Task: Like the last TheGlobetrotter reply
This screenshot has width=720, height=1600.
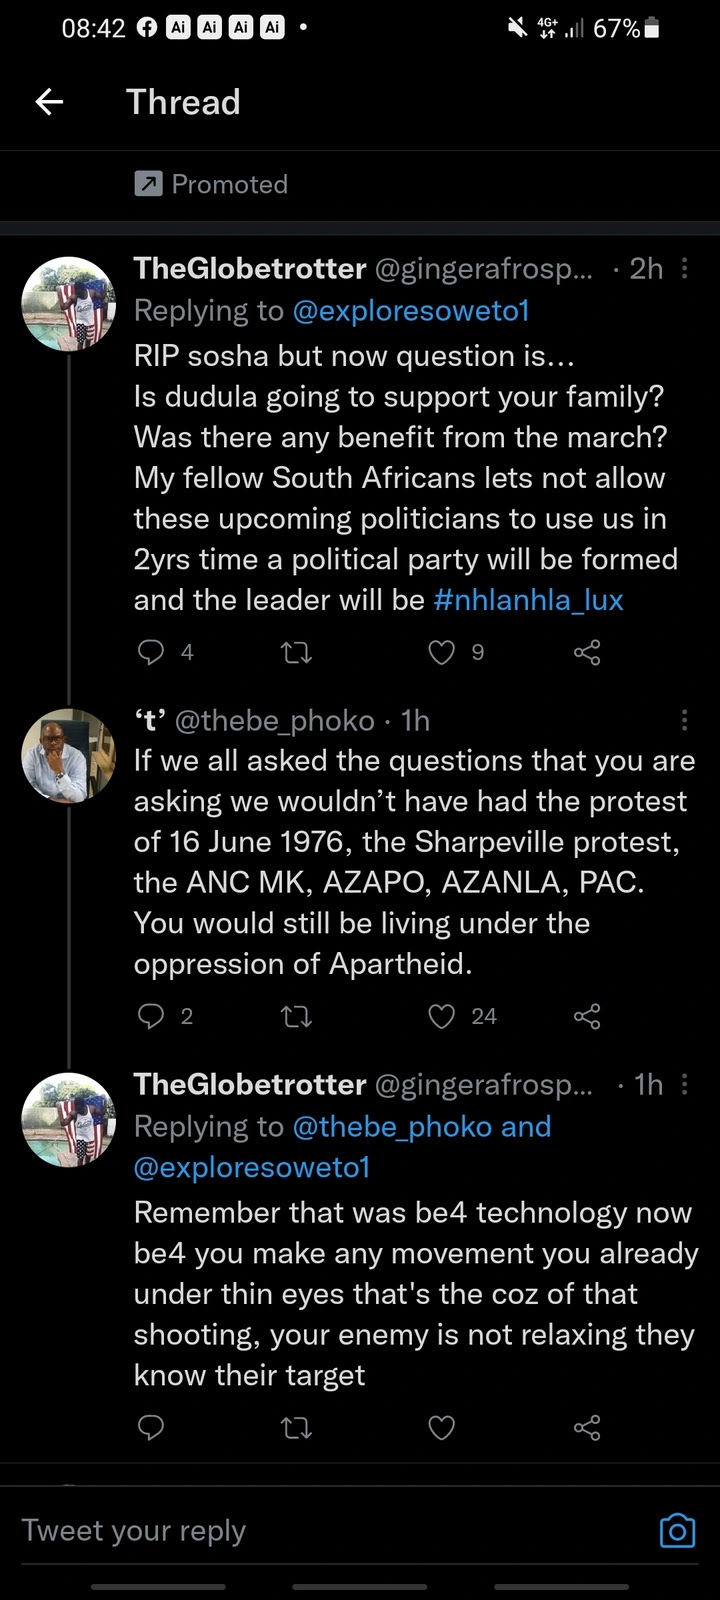Action: (x=442, y=1427)
